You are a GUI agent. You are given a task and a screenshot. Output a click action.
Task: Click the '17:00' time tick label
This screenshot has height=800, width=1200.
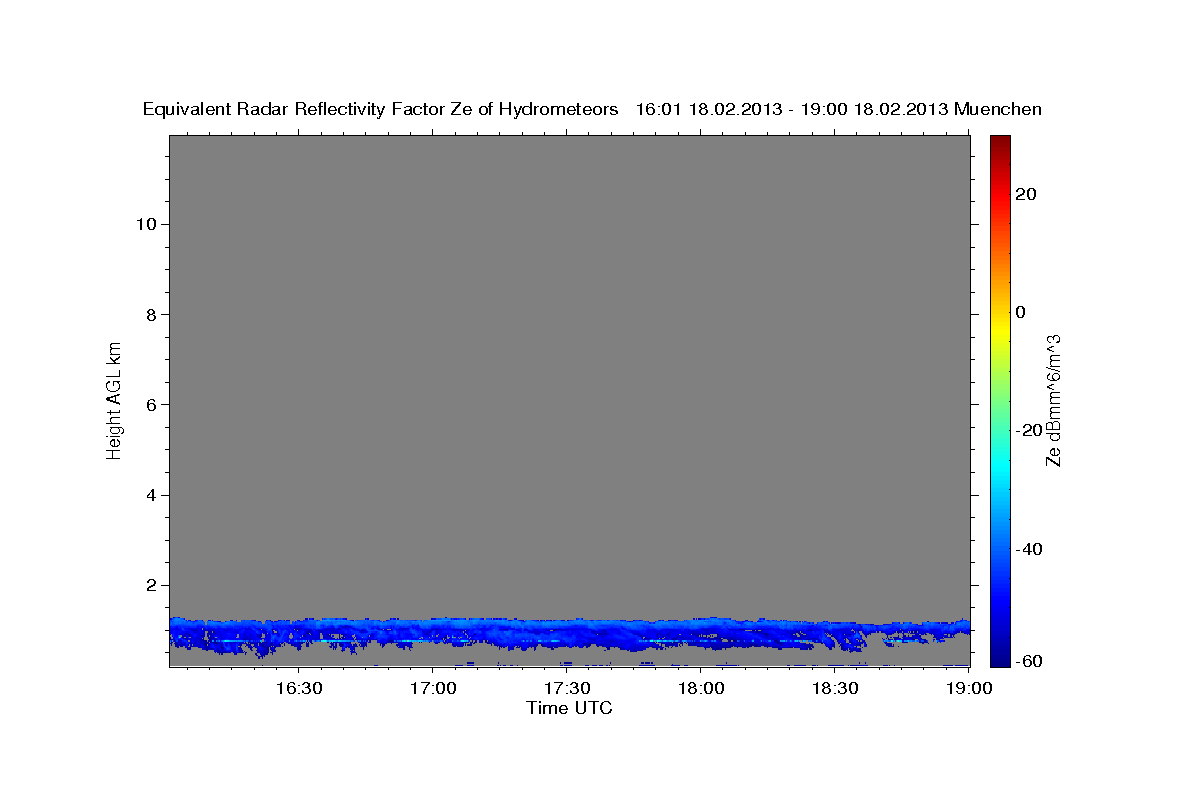tap(432, 688)
